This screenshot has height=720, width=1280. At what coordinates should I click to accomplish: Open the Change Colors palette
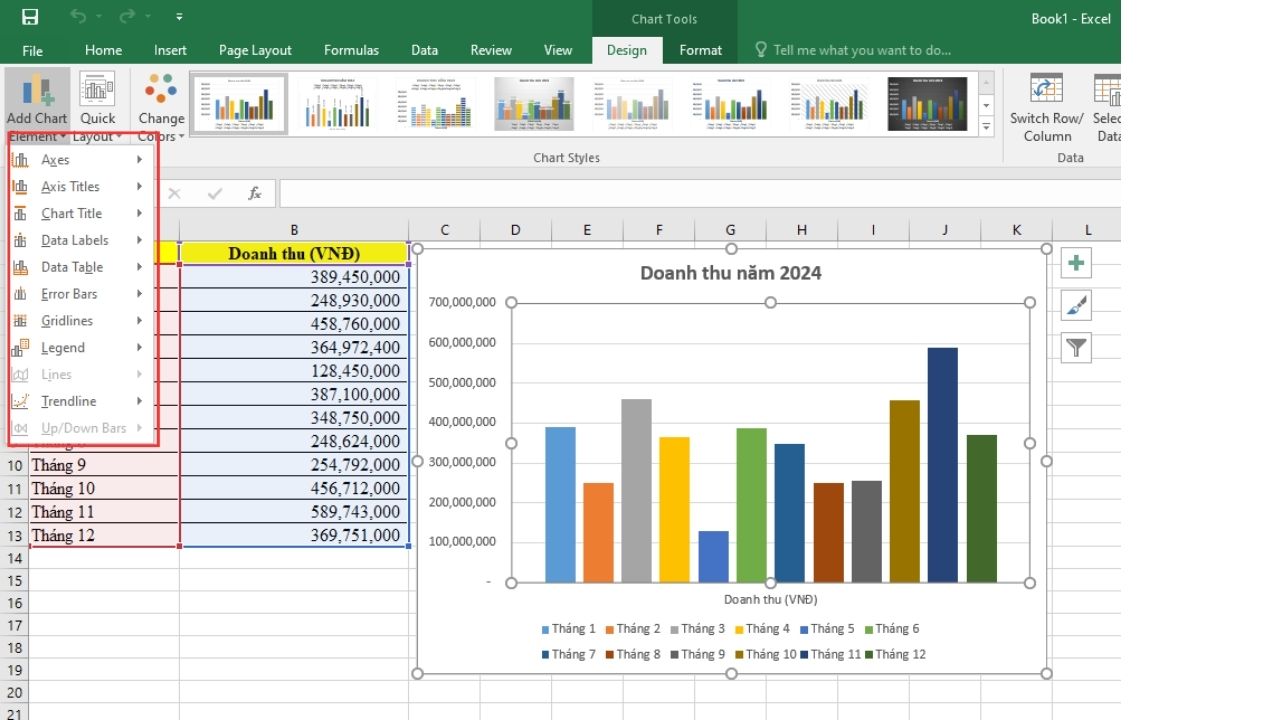tap(161, 100)
